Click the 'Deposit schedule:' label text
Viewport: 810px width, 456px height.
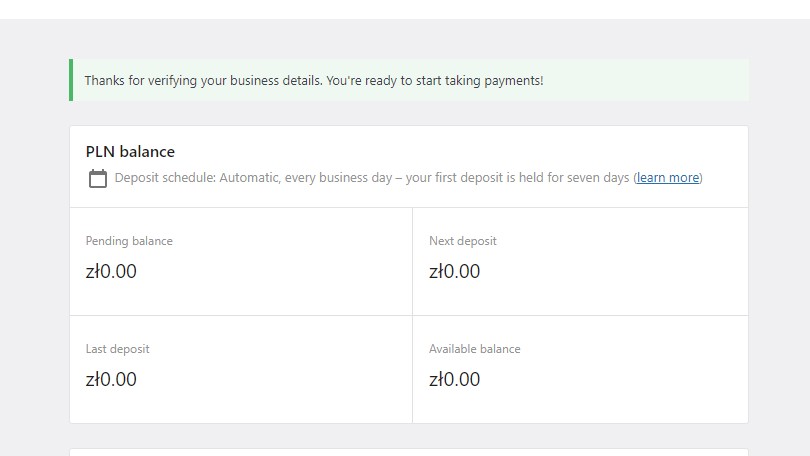(x=165, y=178)
